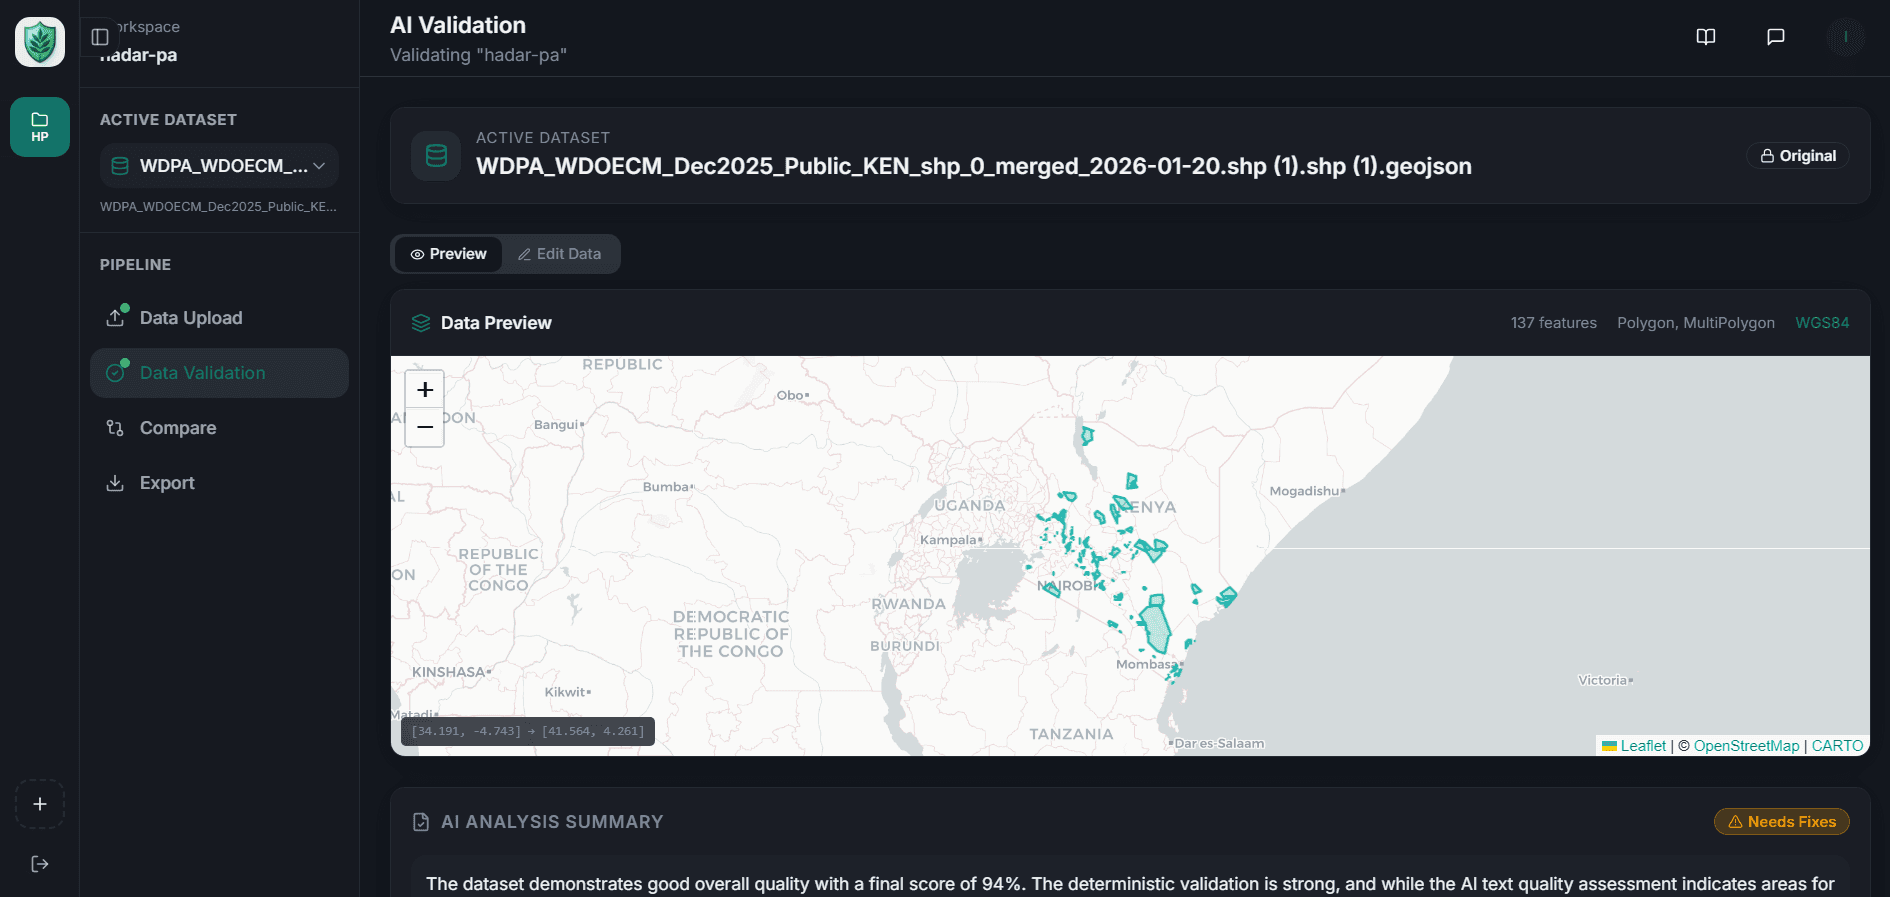Switch to the Preview tab

click(x=449, y=254)
